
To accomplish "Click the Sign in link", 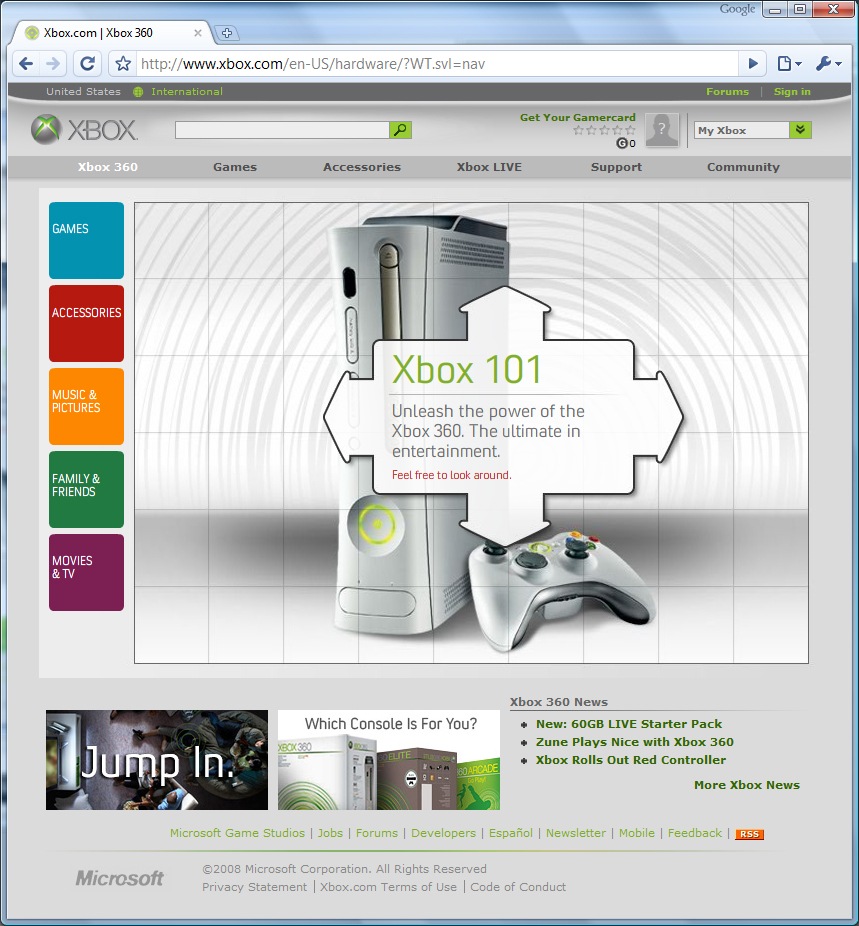I will tap(792, 92).
